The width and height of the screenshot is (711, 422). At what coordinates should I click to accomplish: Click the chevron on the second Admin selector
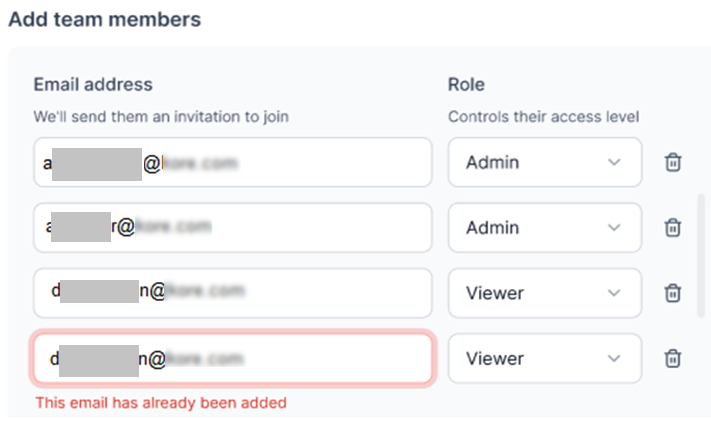[x=614, y=228]
